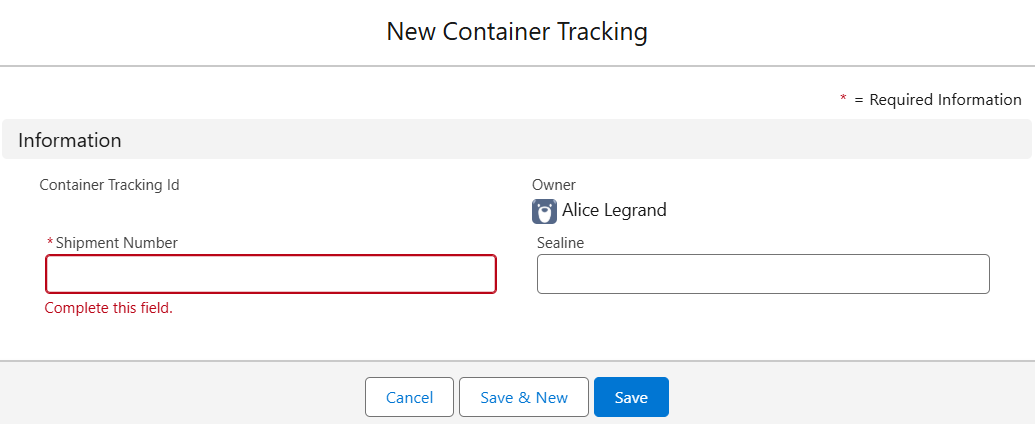The width and height of the screenshot is (1035, 424).
Task: Click the Information section header
Action: click(x=517, y=140)
